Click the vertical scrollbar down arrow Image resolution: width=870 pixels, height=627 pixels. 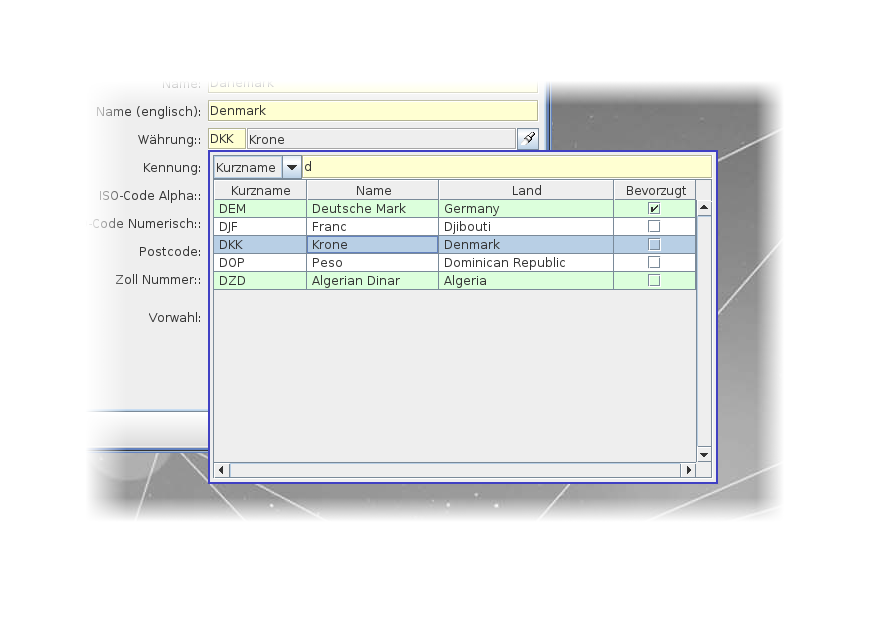pyautogui.click(x=704, y=454)
